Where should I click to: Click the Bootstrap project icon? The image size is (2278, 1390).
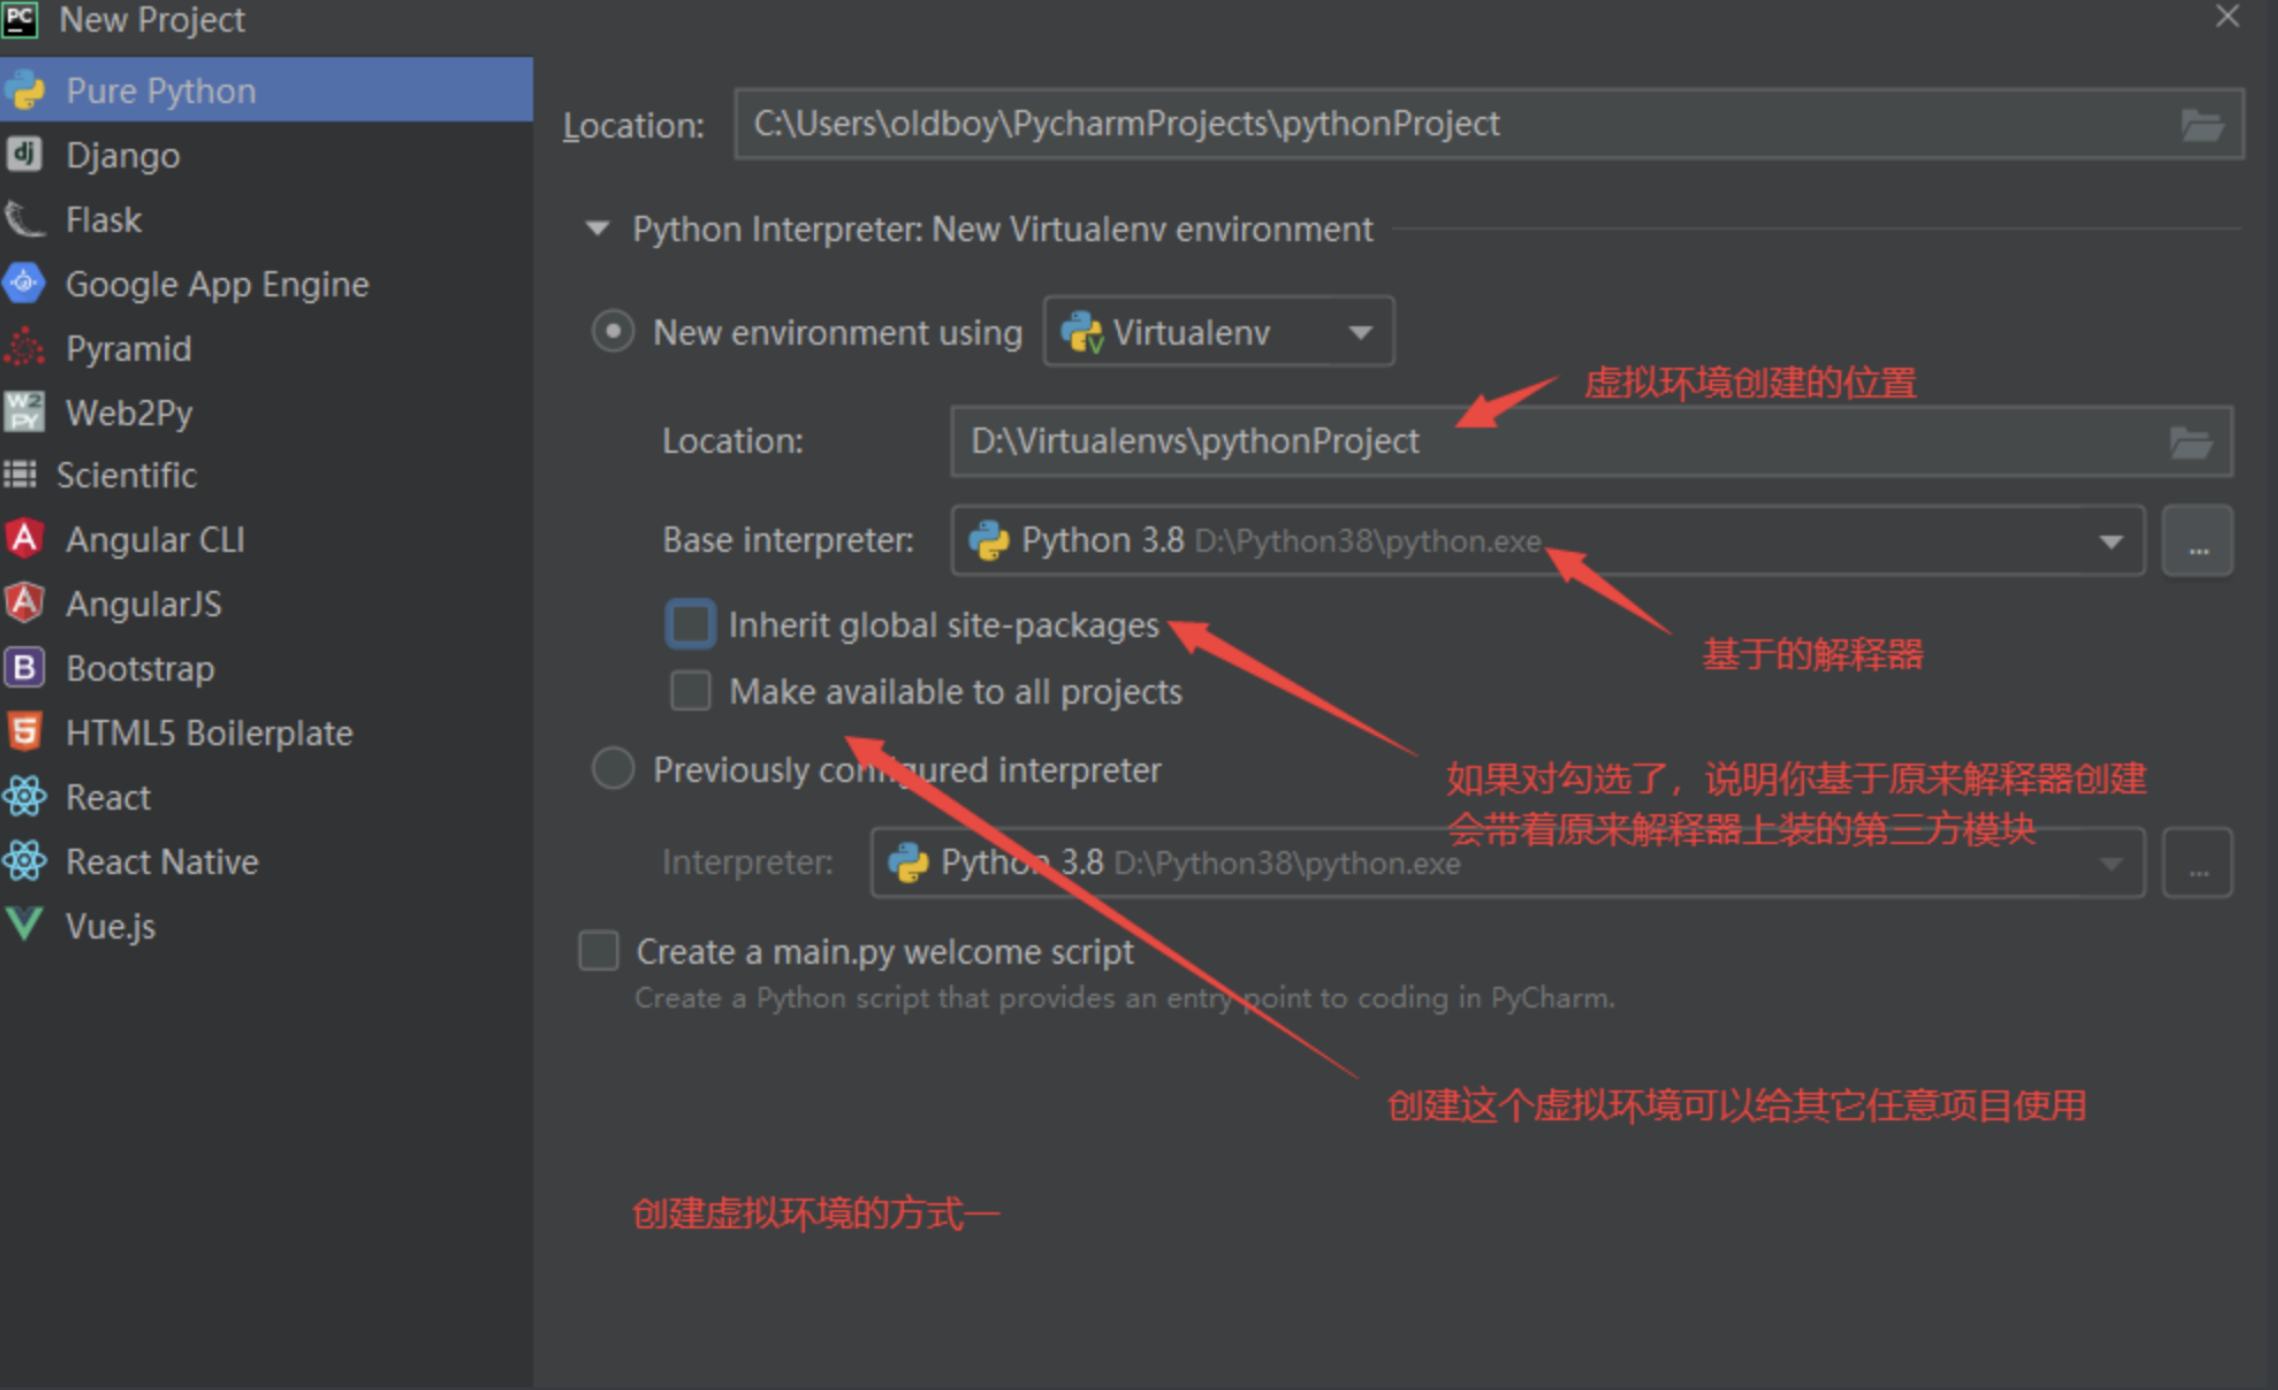tap(24, 667)
